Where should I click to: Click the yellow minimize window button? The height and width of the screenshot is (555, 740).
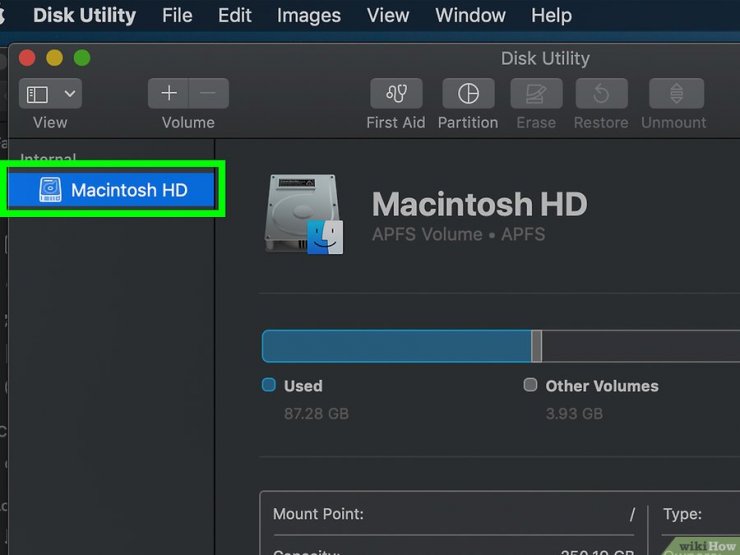[x=54, y=58]
